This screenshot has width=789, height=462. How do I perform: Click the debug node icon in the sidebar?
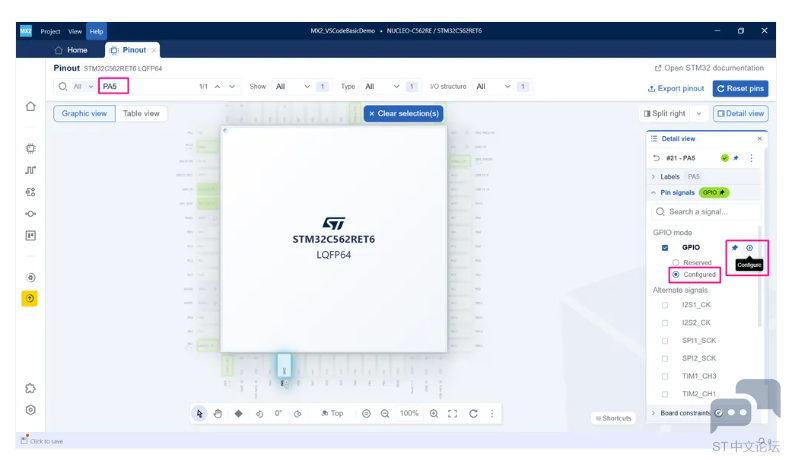31,214
